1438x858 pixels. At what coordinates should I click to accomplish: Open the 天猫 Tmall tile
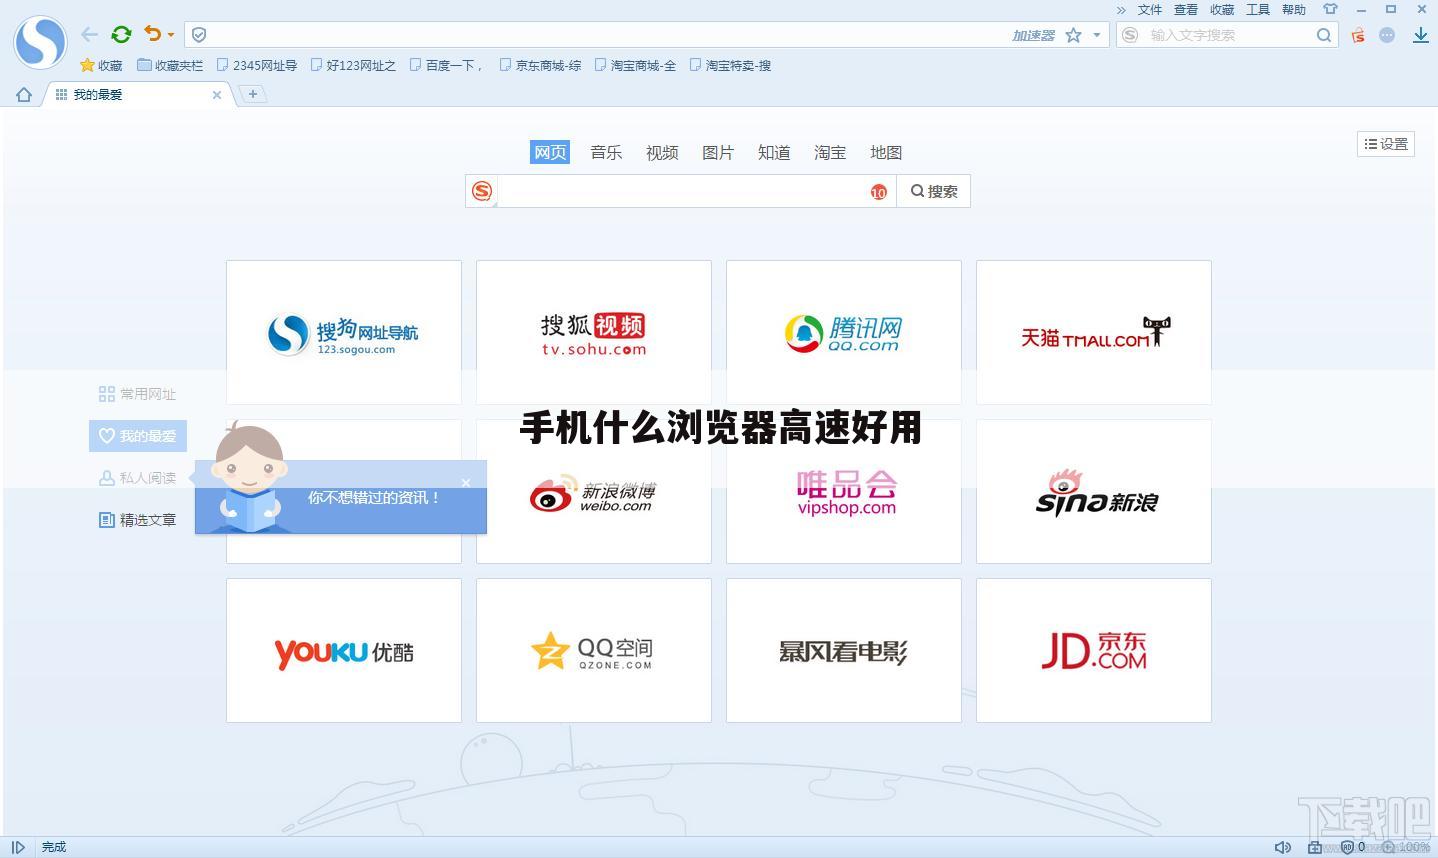(x=1094, y=332)
